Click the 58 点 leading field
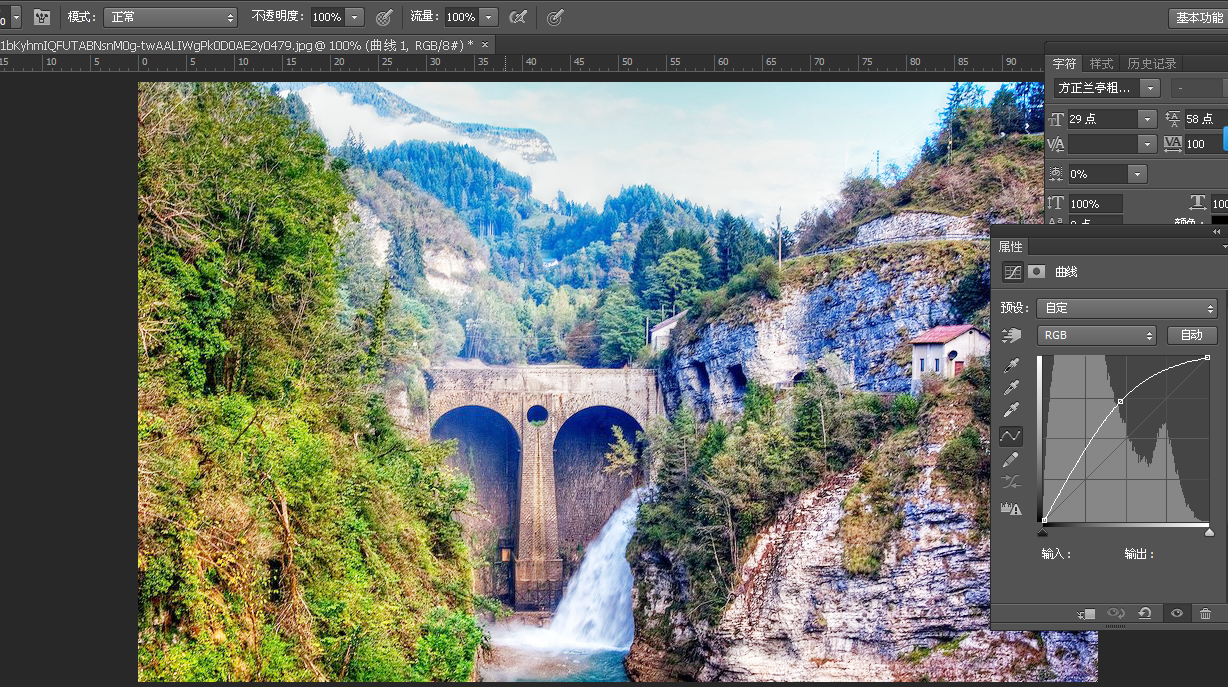 1205,119
